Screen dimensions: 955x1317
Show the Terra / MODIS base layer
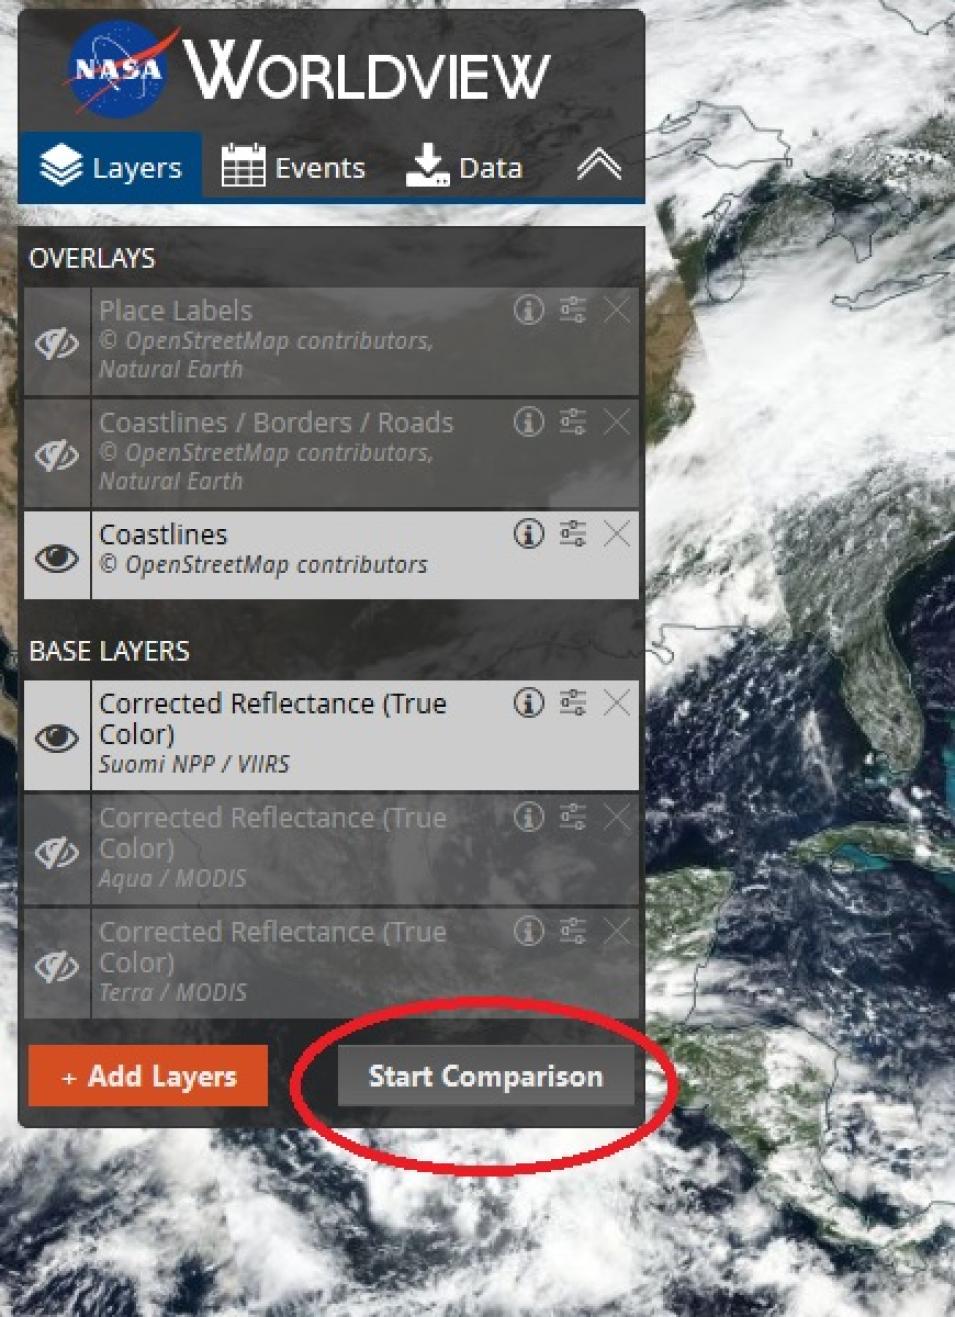click(x=57, y=966)
